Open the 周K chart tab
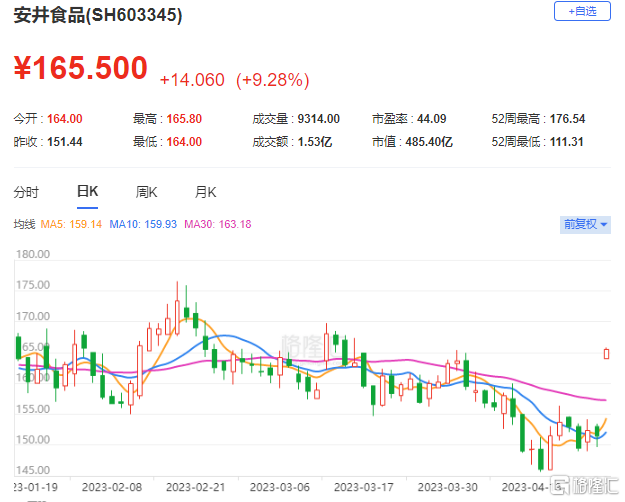Image resolution: width=625 pixels, height=502 pixels. (x=146, y=192)
